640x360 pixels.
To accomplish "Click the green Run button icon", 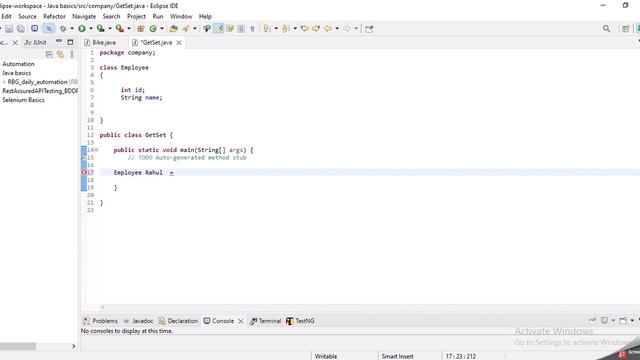I will (x=82, y=29).
